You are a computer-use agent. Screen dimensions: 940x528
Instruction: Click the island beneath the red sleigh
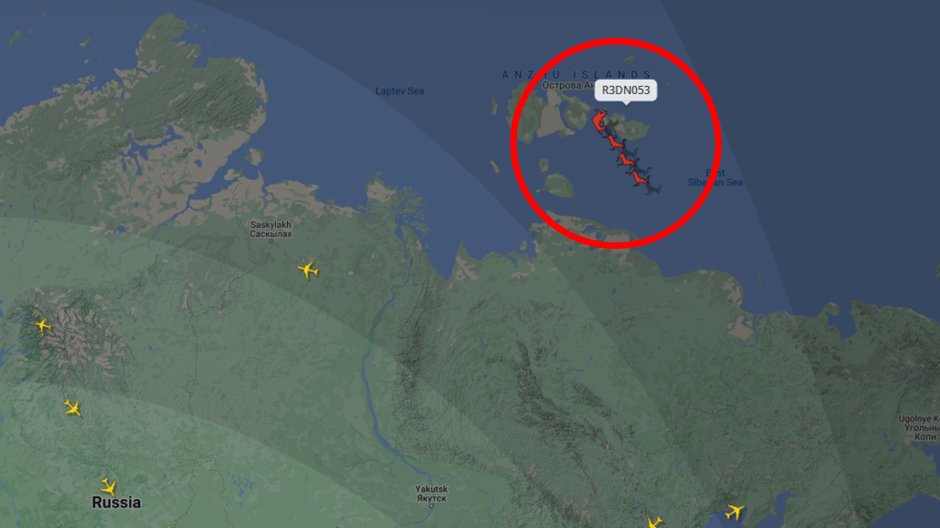click(631, 128)
